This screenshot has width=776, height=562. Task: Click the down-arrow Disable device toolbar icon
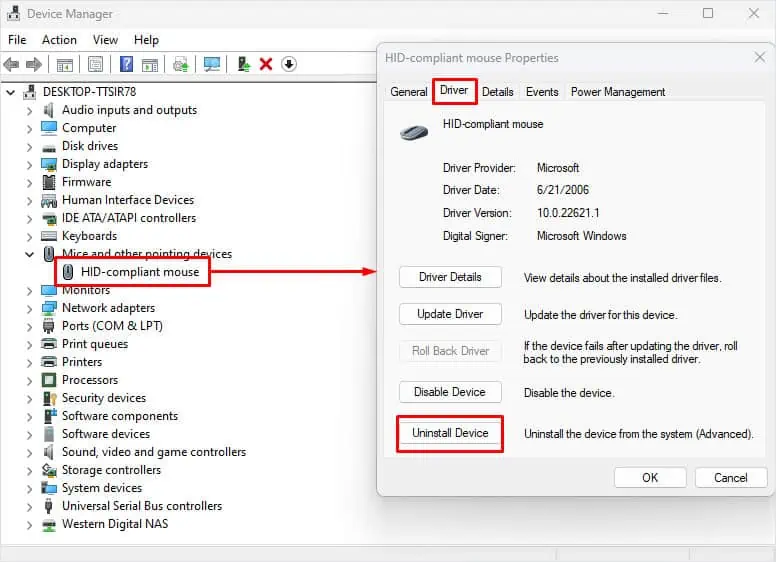pyautogui.click(x=289, y=64)
